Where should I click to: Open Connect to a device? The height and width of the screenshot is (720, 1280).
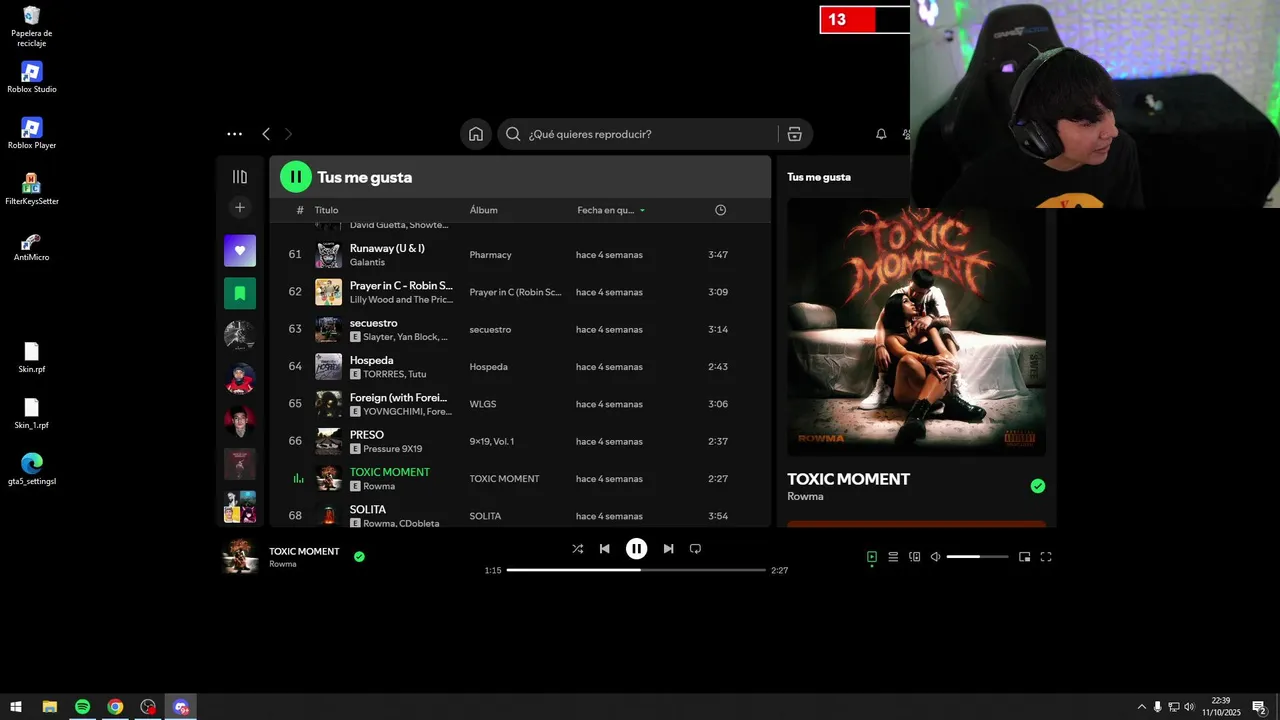pos(914,557)
